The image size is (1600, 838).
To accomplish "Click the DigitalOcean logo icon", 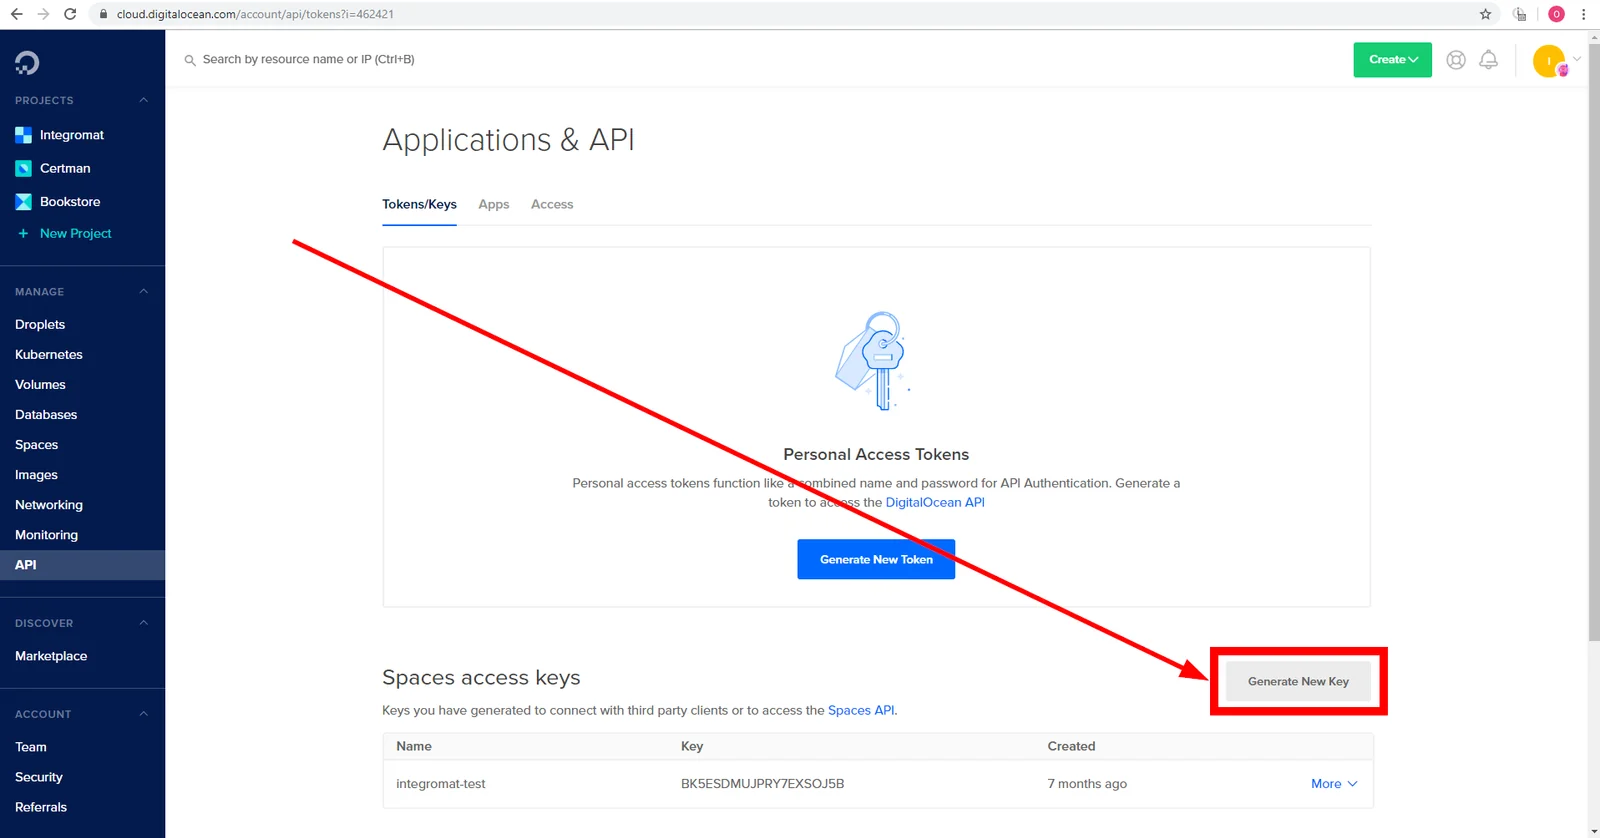I will [27, 63].
